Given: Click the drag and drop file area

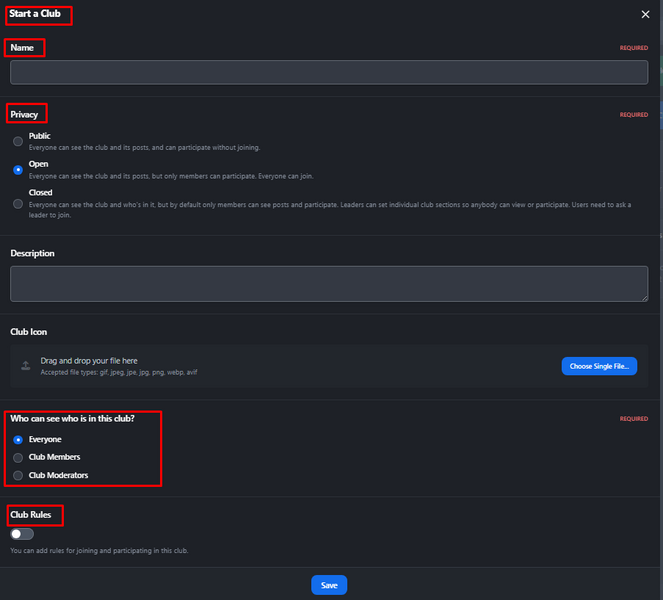Looking at the screenshot, I should click(329, 366).
